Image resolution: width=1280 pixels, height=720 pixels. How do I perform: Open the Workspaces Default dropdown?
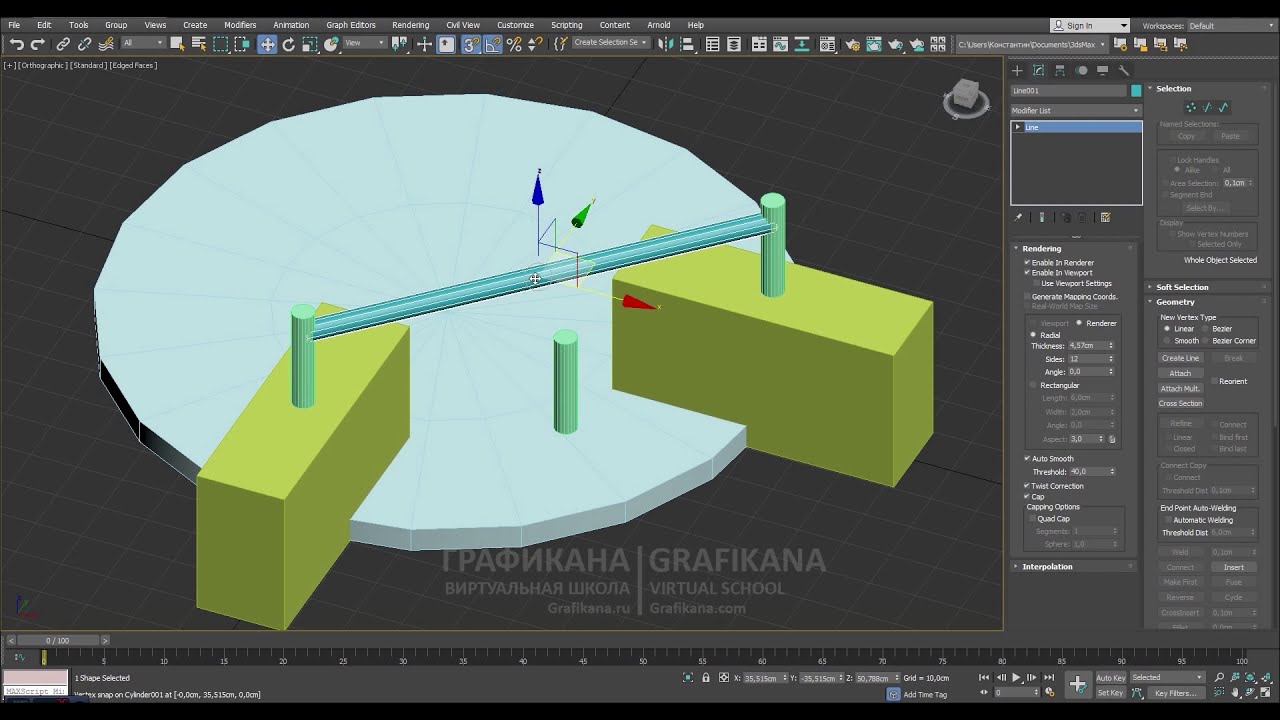[1231, 26]
